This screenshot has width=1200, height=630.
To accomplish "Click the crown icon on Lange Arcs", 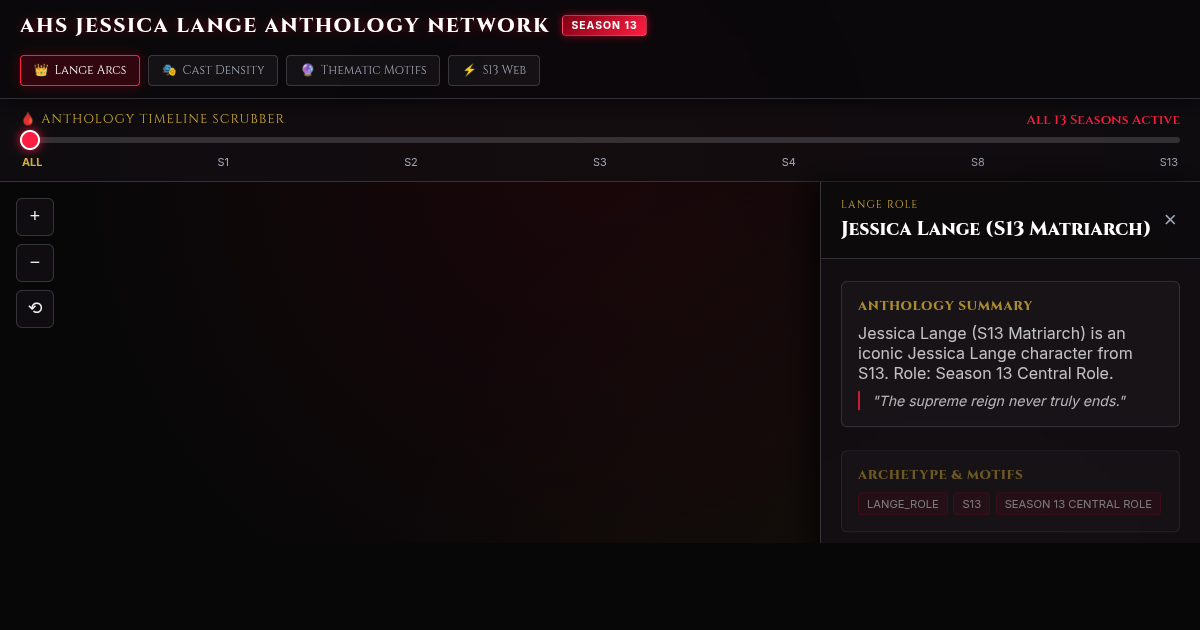I will [x=41, y=70].
